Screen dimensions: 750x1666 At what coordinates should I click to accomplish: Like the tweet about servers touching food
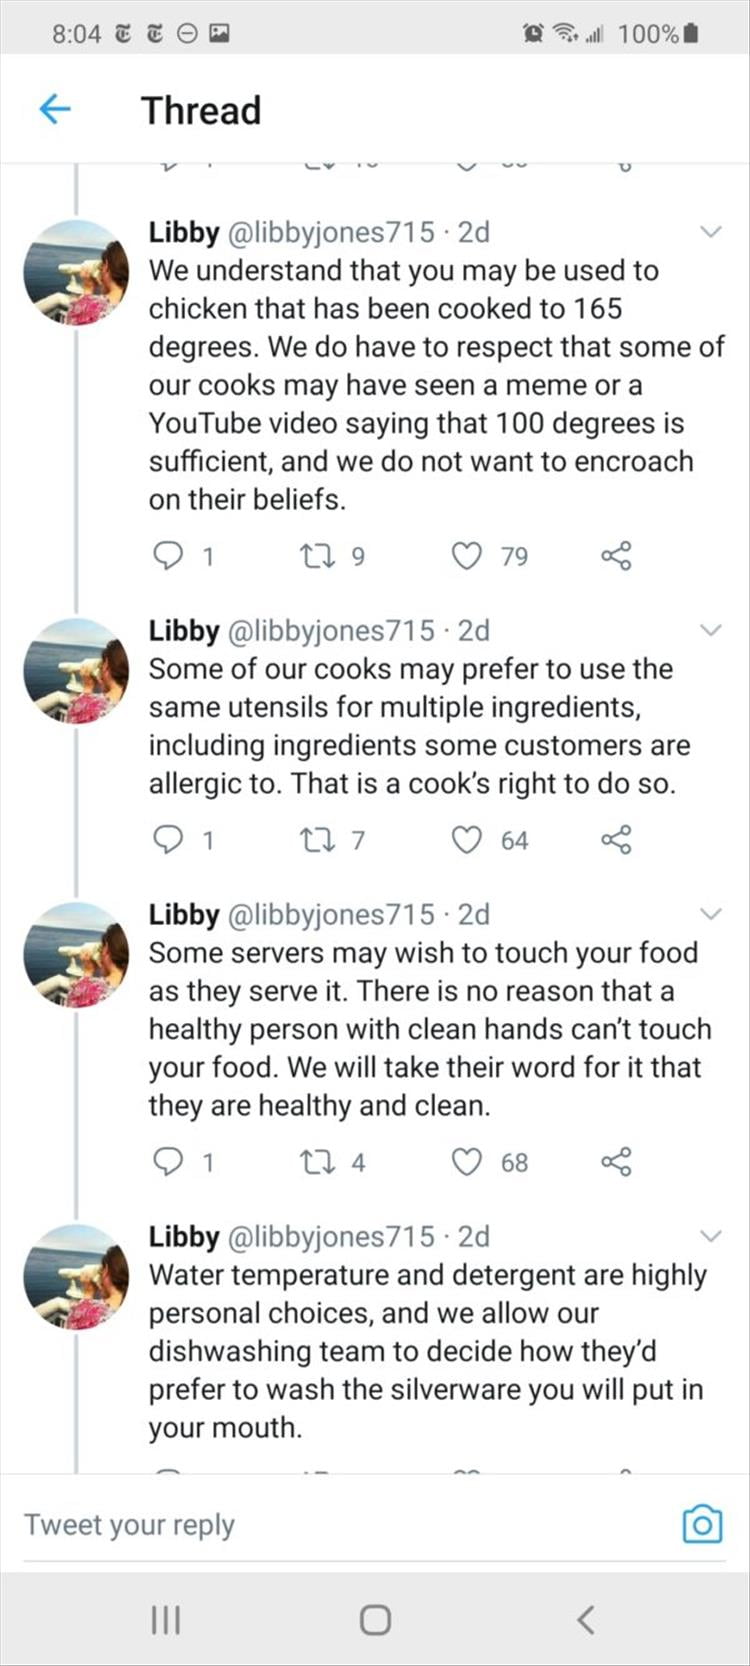point(467,1162)
